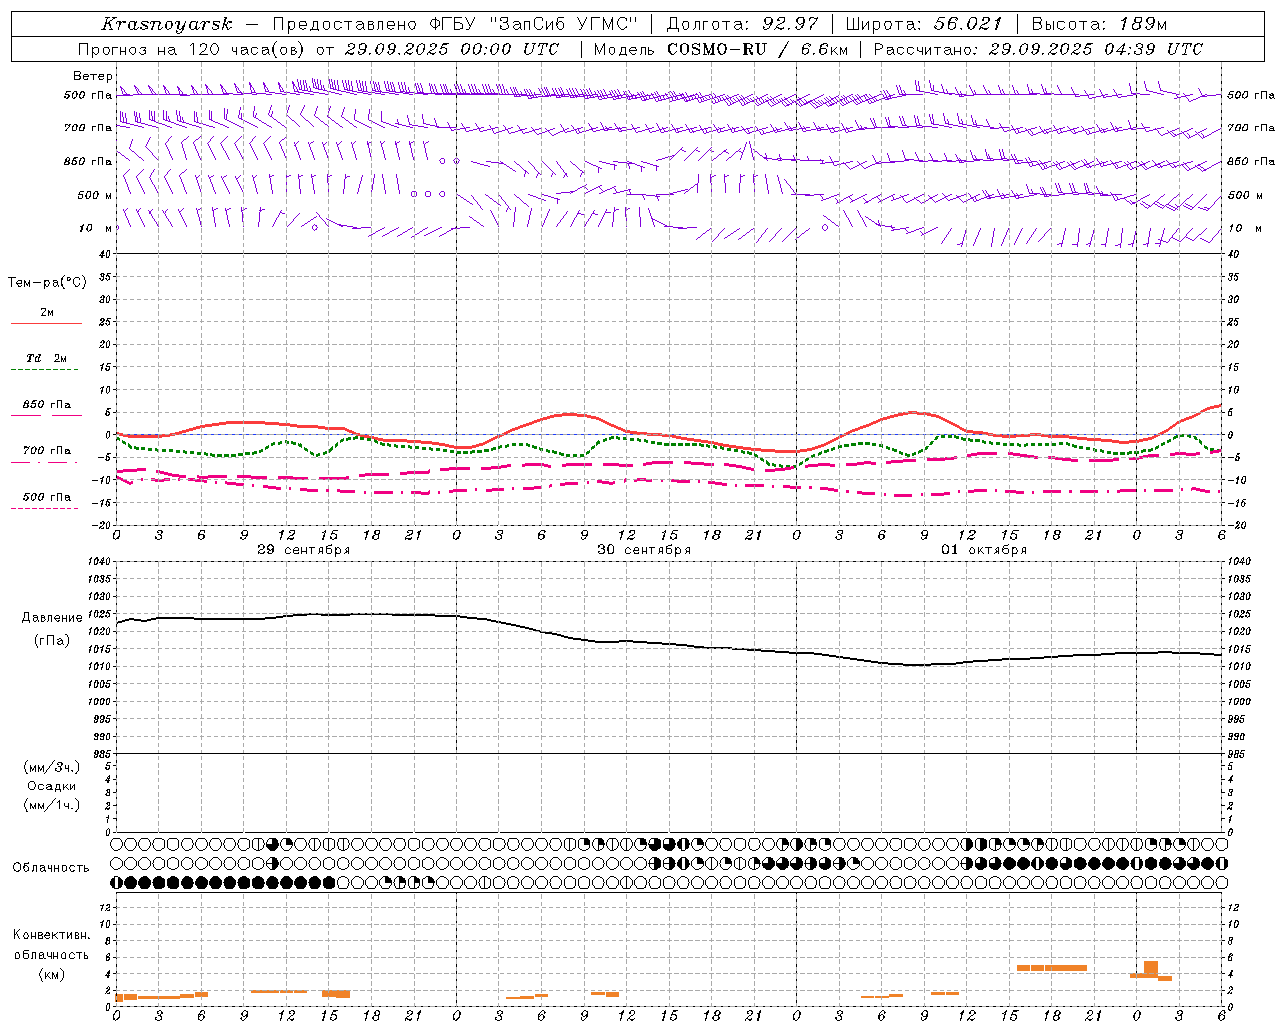Select the provider text "ЗапСиб УГМС" in the header
Screen dimensions: 1280x1024
pos(562,24)
